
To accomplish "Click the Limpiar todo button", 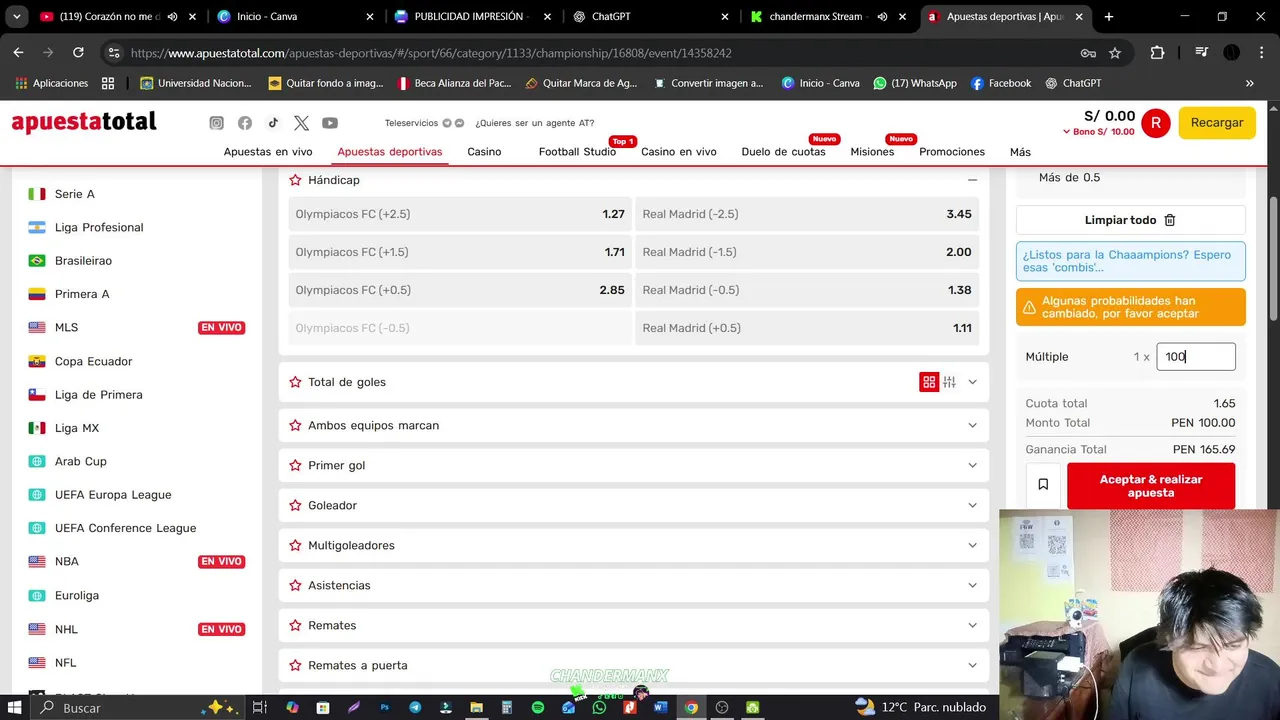I will (1131, 220).
